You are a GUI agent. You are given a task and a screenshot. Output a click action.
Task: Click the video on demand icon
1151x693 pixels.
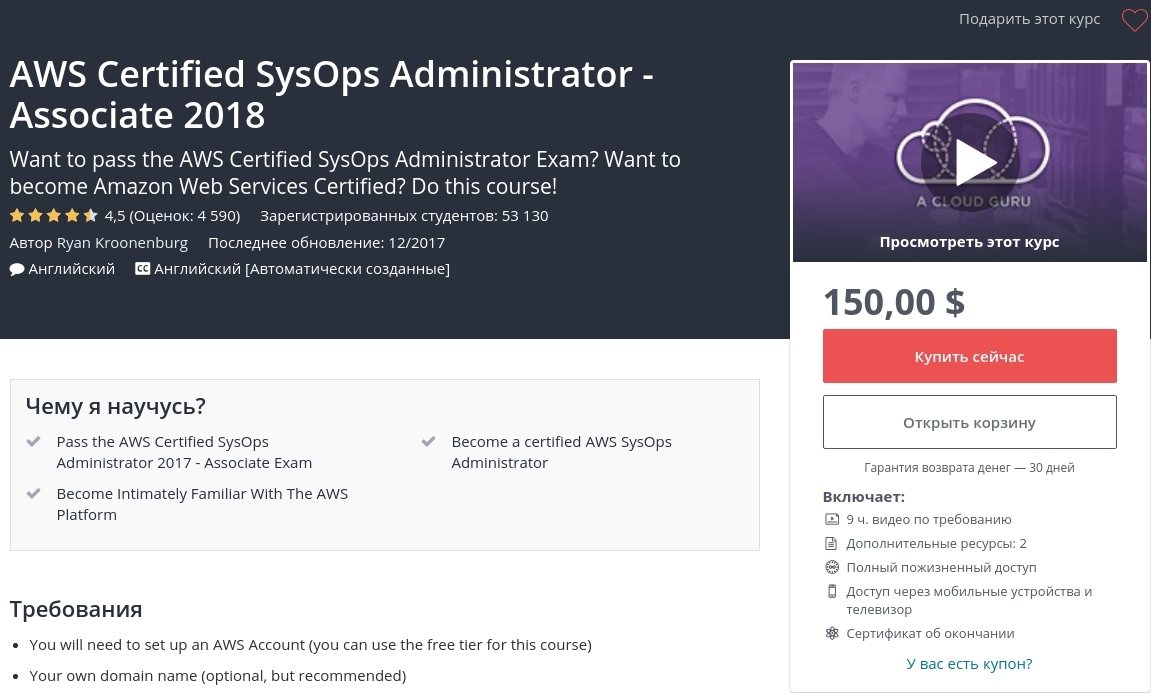pyautogui.click(x=832, y=520)
